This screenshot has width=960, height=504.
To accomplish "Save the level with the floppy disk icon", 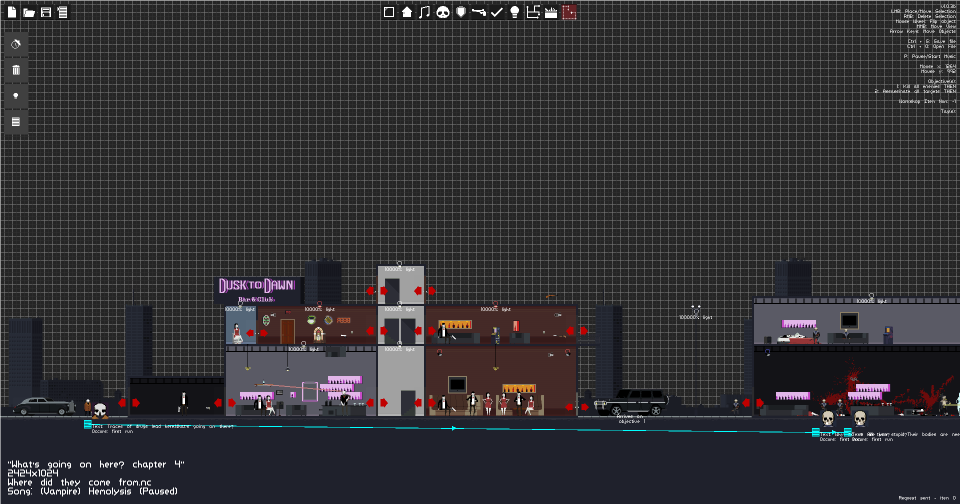I will point(46,12).
